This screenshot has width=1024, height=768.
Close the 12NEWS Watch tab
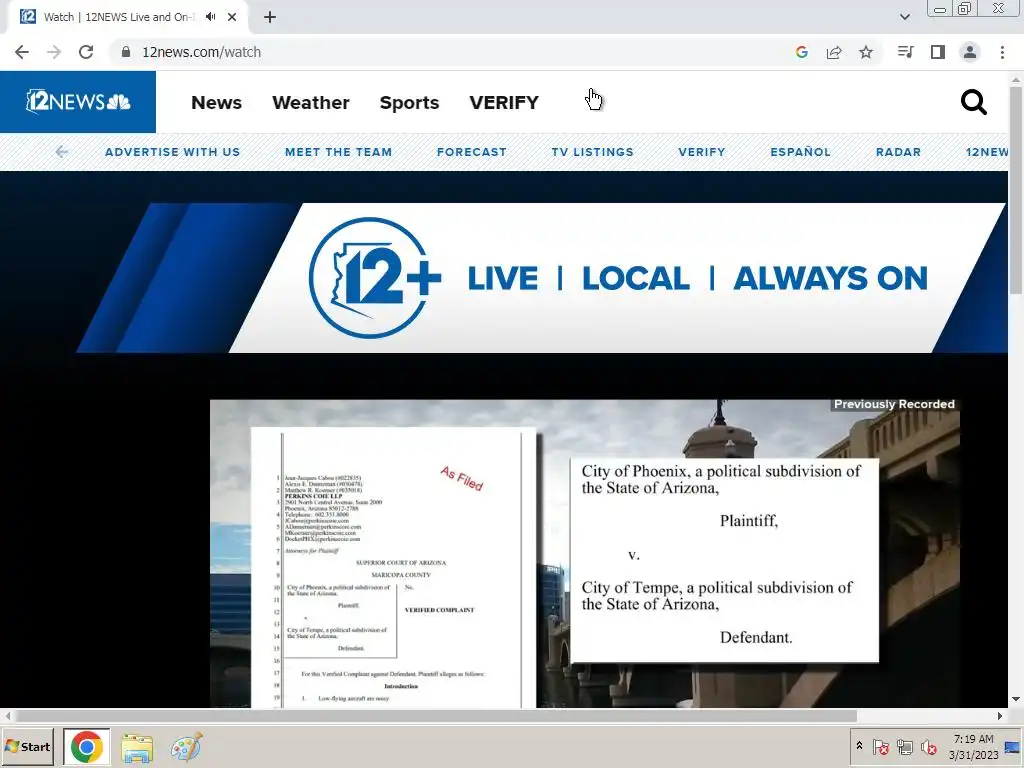pyautogui.click(x=232, y=17)
